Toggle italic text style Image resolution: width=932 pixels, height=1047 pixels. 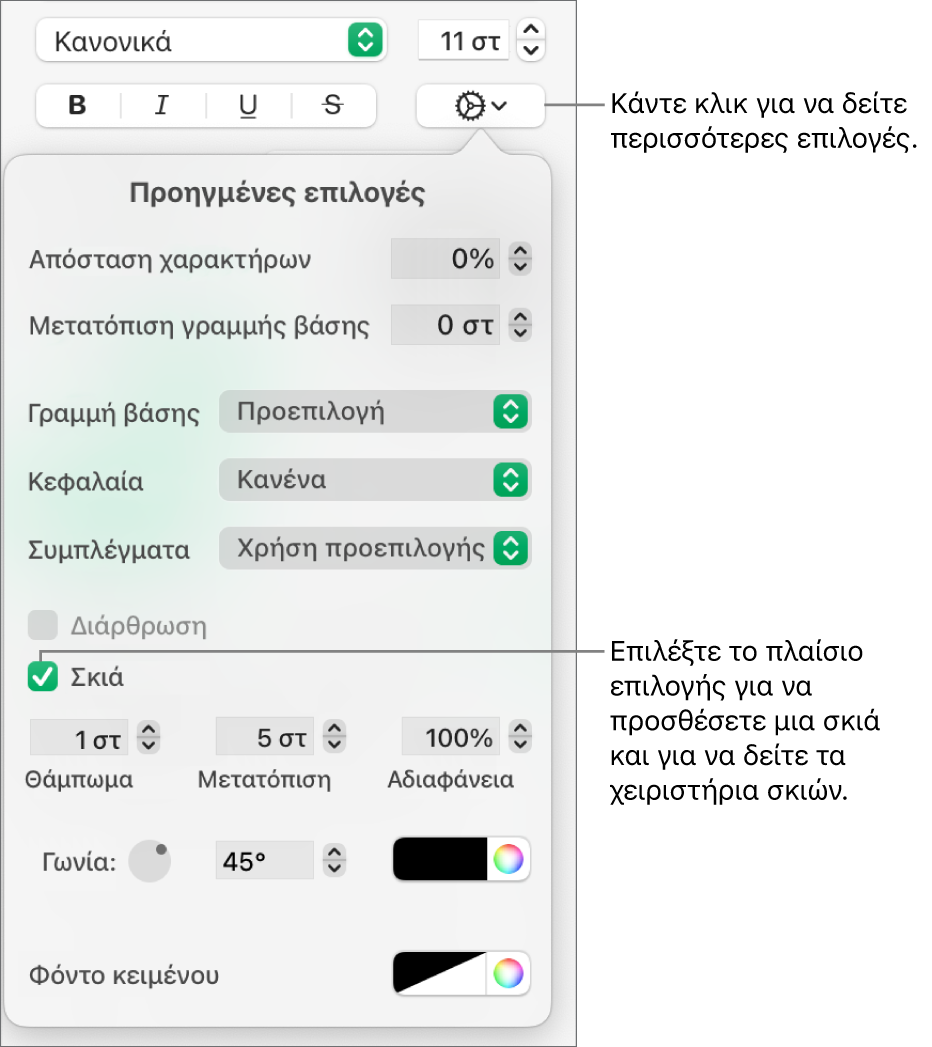click(x=163, y=106)
